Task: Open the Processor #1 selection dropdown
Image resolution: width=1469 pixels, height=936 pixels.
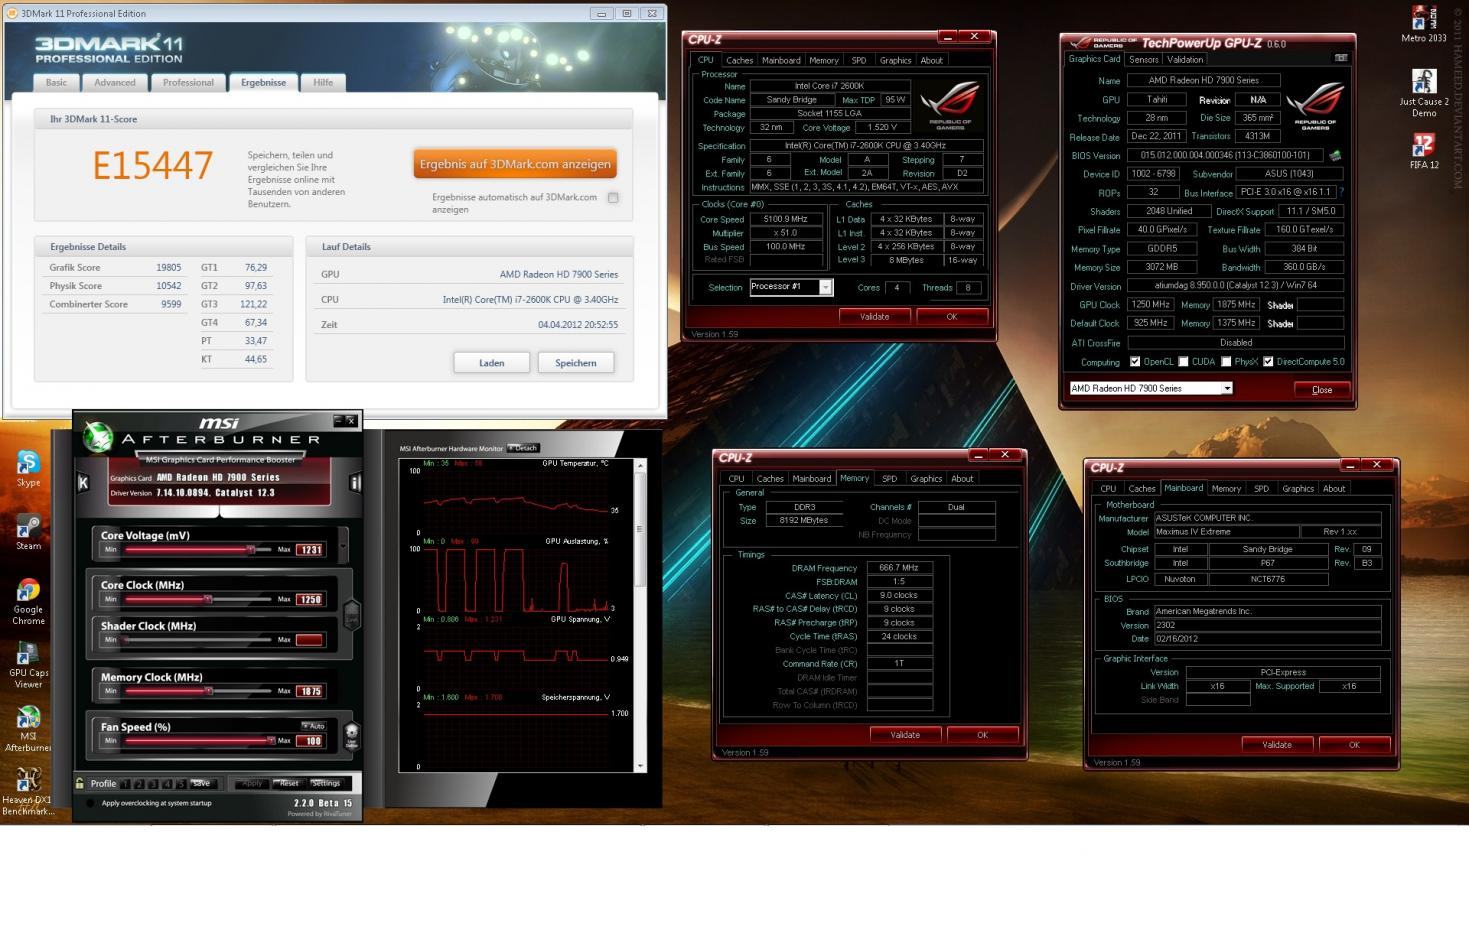Action: pos(825,287)
